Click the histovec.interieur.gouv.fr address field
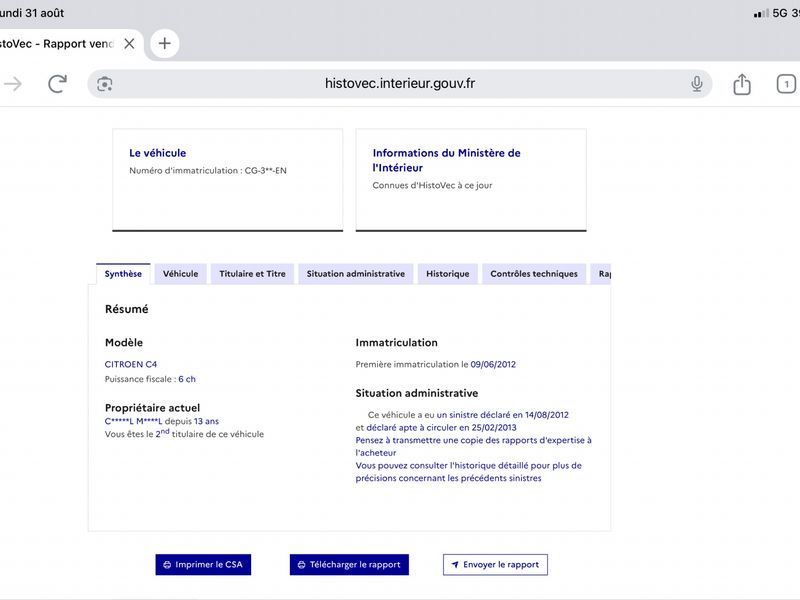This screenshot has height=600, width=800. [x=399, y=84]
